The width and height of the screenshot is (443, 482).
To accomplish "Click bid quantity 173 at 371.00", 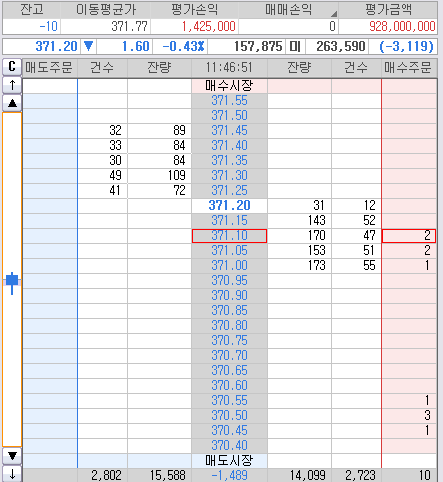I will point(299,266).
